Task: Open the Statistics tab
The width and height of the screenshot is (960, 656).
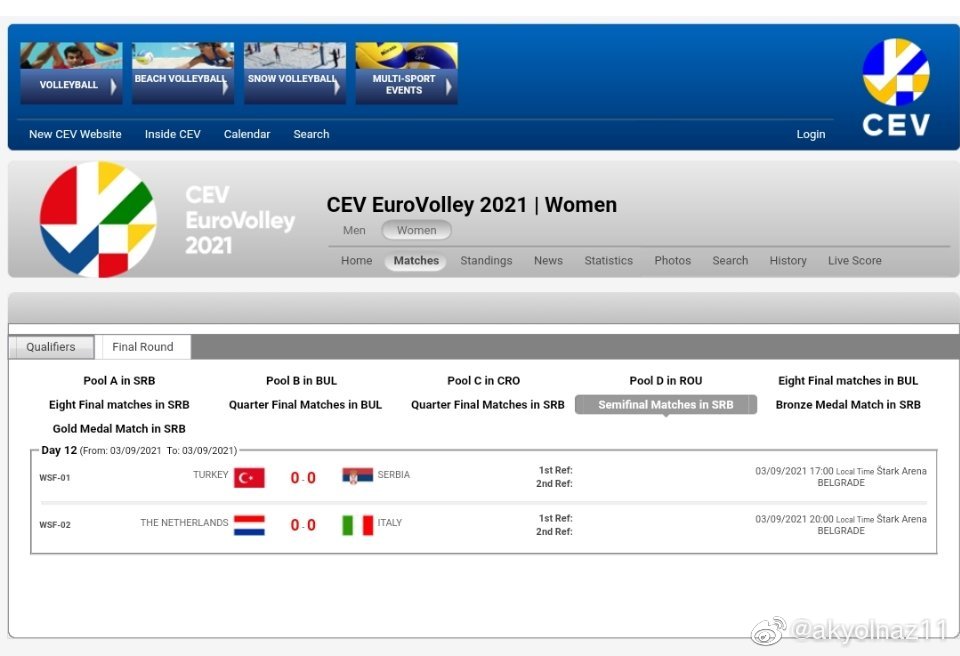Action: (609, 260)
